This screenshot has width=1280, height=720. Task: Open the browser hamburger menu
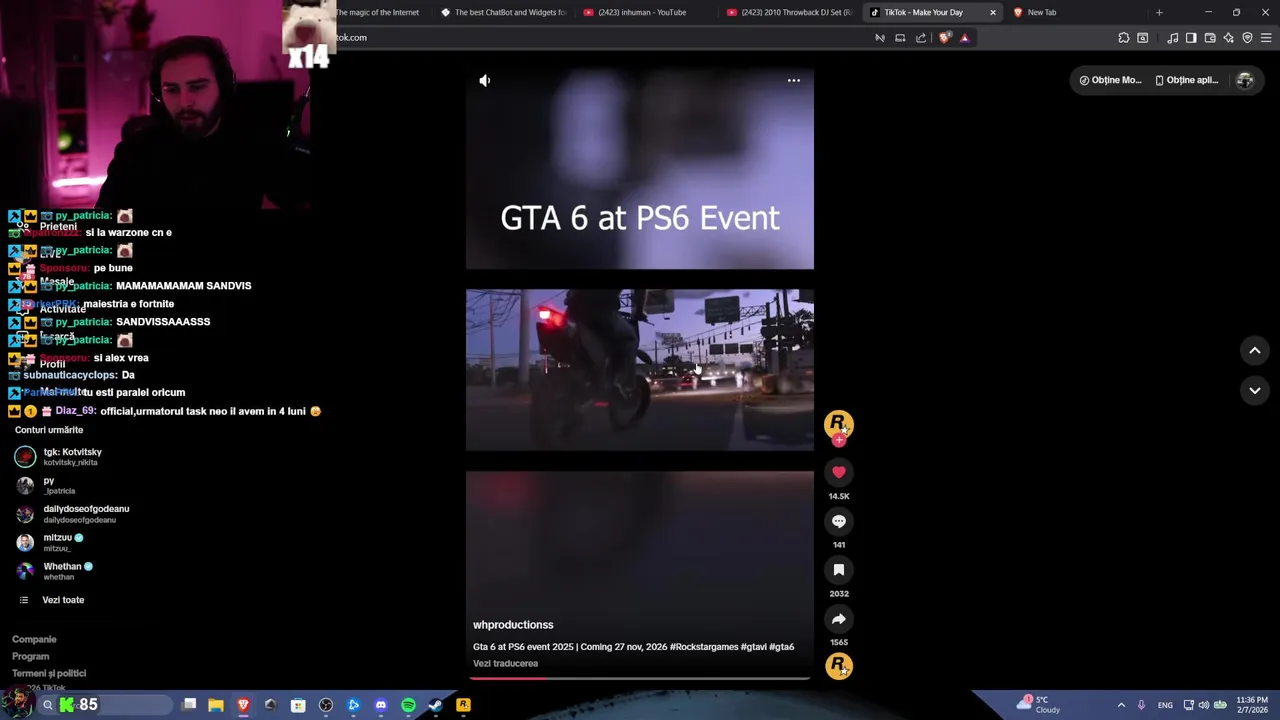(1266, 38)
